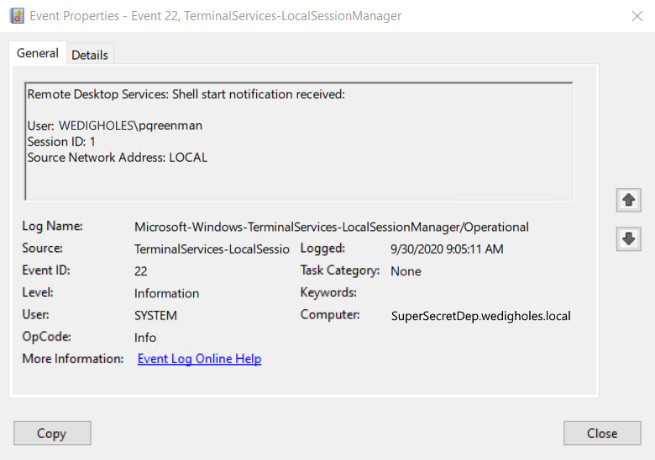Screen dimensions: 655x460
Task: Click the User value SYSTEM
Action: [x=155, y=315]
